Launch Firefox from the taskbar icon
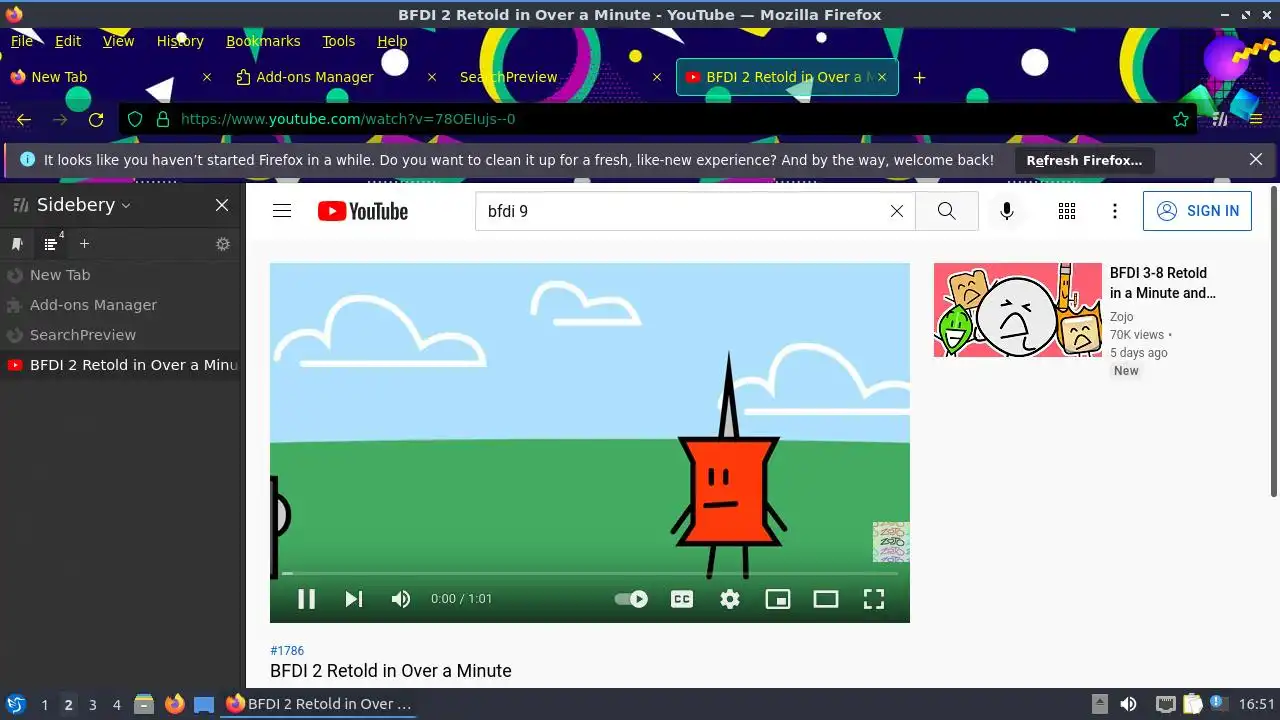 174,704
